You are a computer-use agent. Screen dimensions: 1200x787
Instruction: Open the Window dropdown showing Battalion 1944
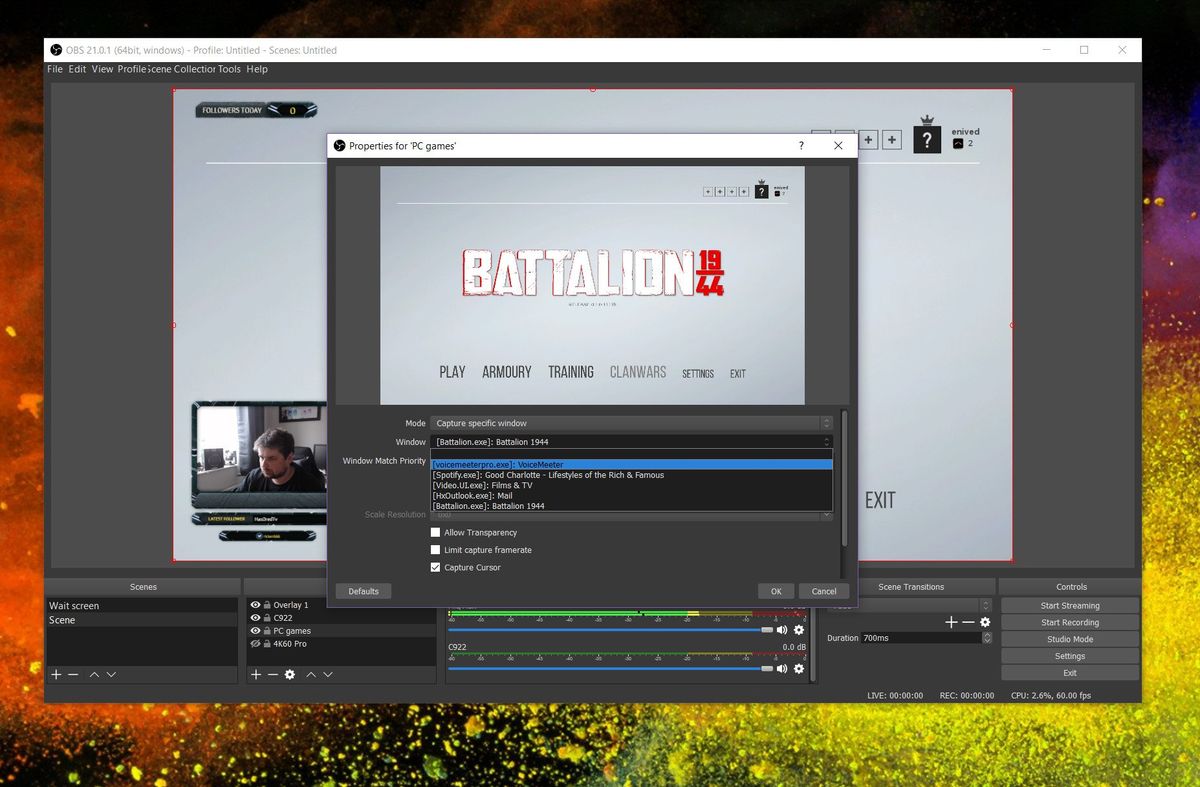coord(632,441)
